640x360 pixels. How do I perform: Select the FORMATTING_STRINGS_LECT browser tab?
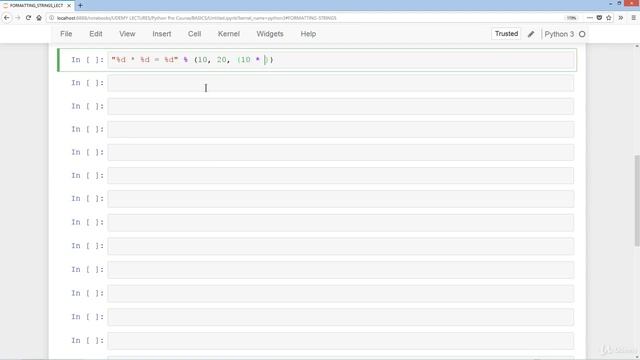[37, 6]
